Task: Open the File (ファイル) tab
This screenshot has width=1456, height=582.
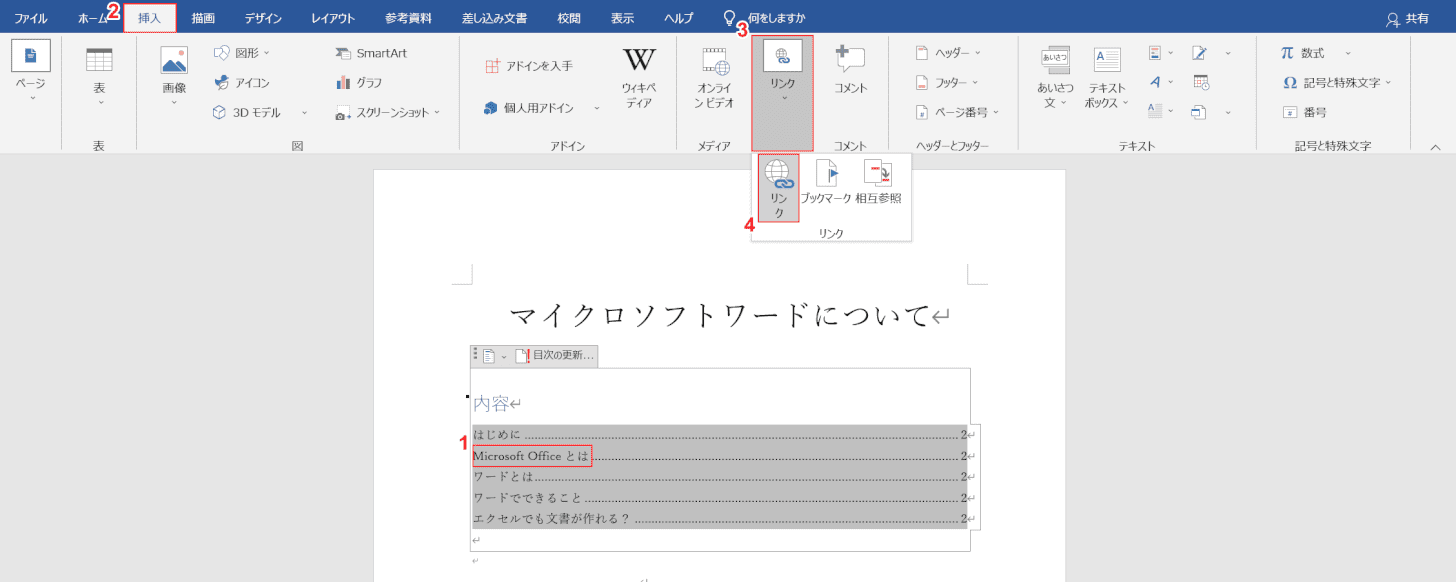Action: (x=30, y=18)
